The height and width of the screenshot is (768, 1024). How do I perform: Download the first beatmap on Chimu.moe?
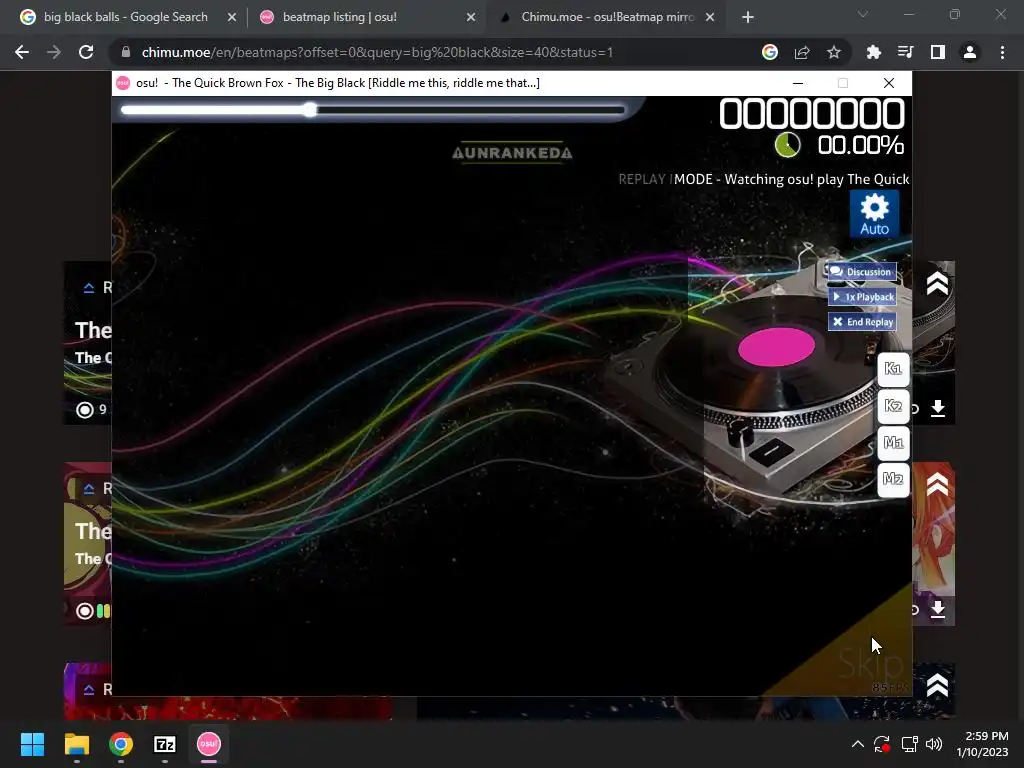pyautogui.click(x=938, y=408)
